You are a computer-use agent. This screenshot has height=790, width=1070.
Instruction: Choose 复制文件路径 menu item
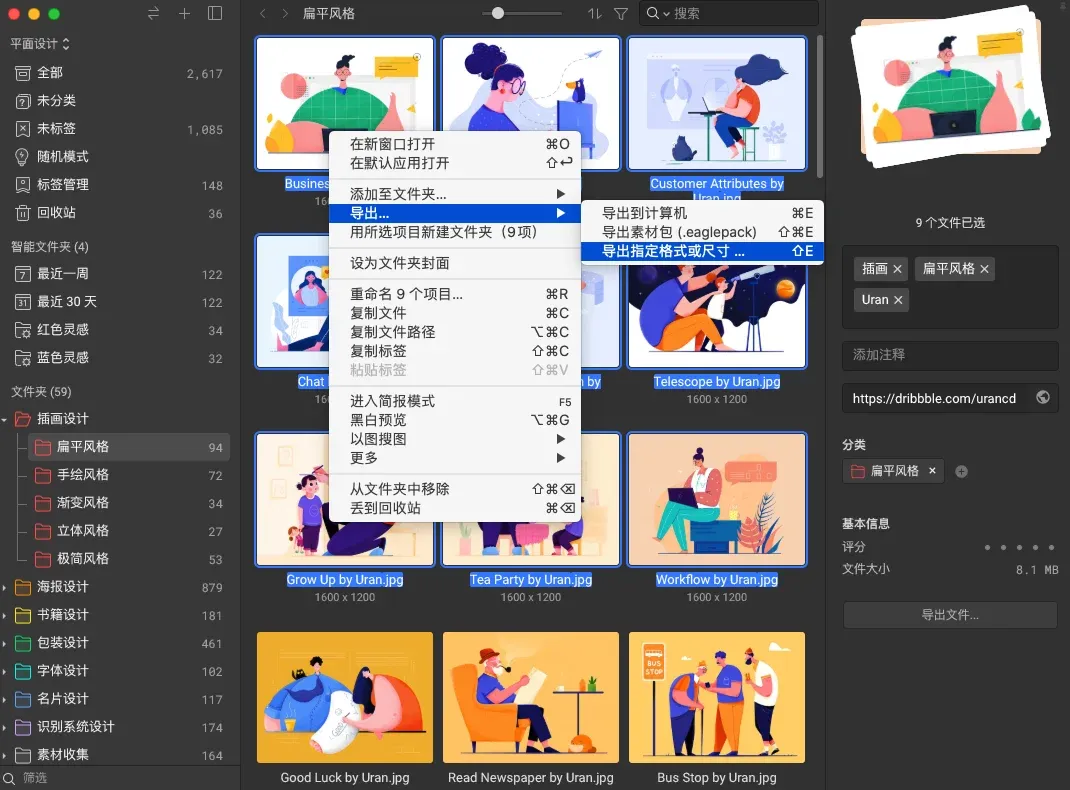(454, 332)
